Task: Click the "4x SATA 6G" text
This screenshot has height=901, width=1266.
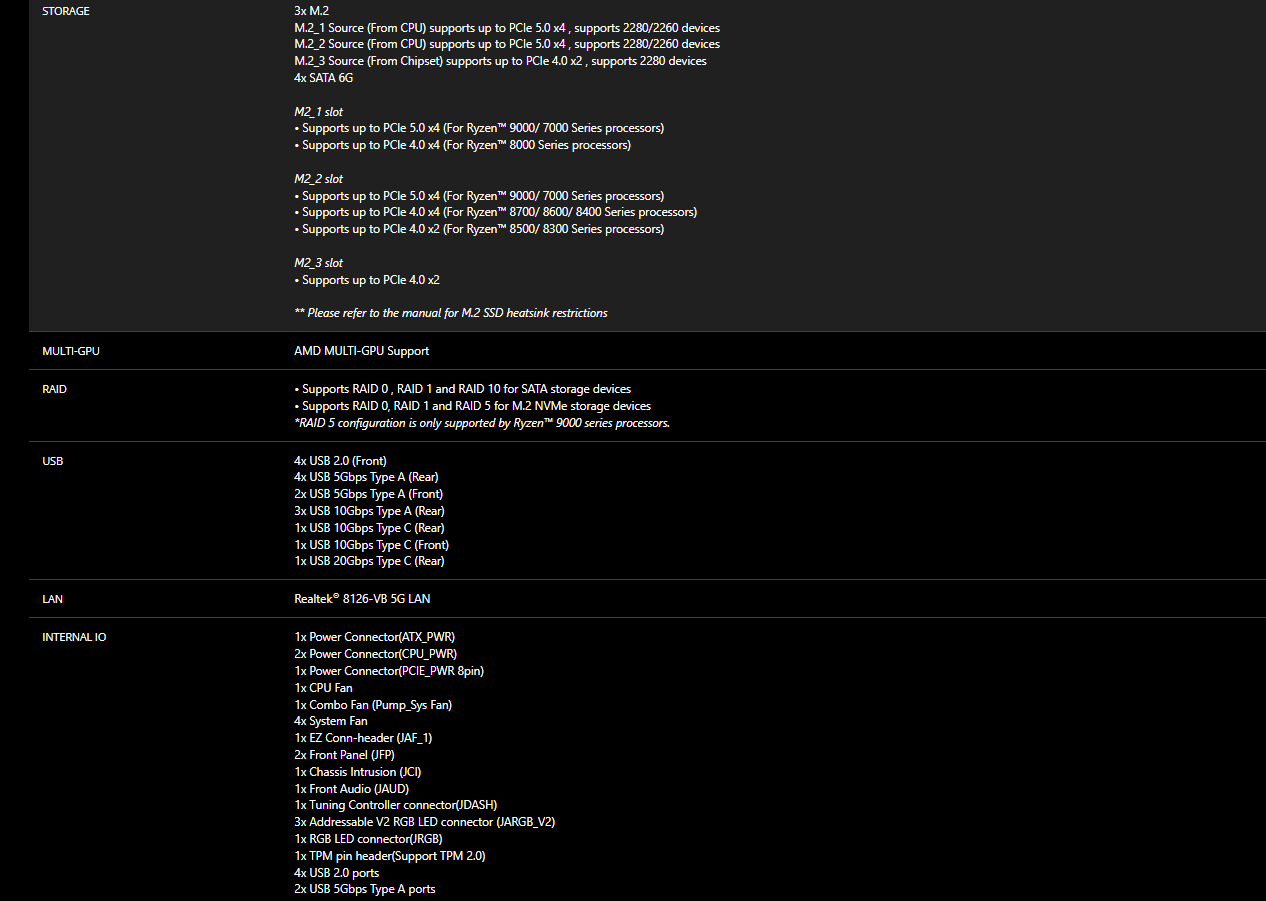Action: (x=323, y=78)
